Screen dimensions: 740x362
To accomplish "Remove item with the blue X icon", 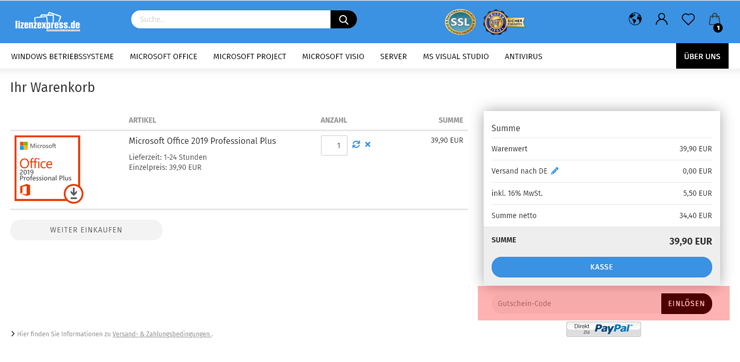I will [368, 144].
